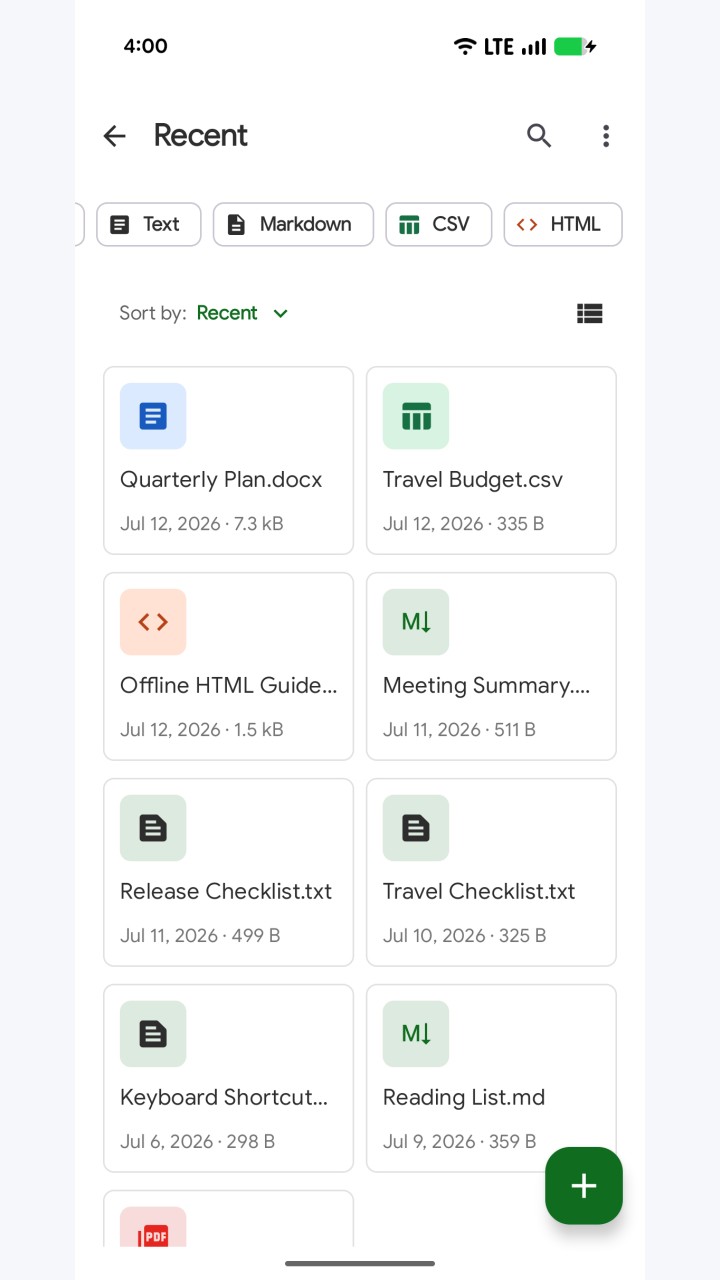Click the Release Checklist.txt file icon

tap(153, 828)
